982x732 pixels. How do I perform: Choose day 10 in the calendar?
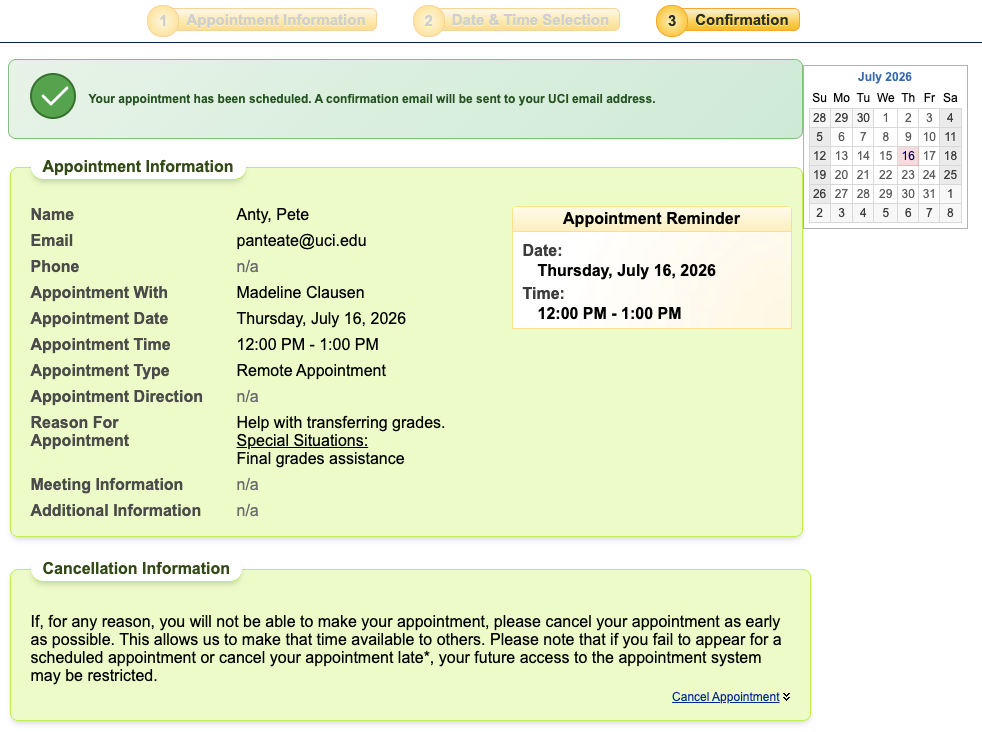pyautogui.click(x=929, y=137)
